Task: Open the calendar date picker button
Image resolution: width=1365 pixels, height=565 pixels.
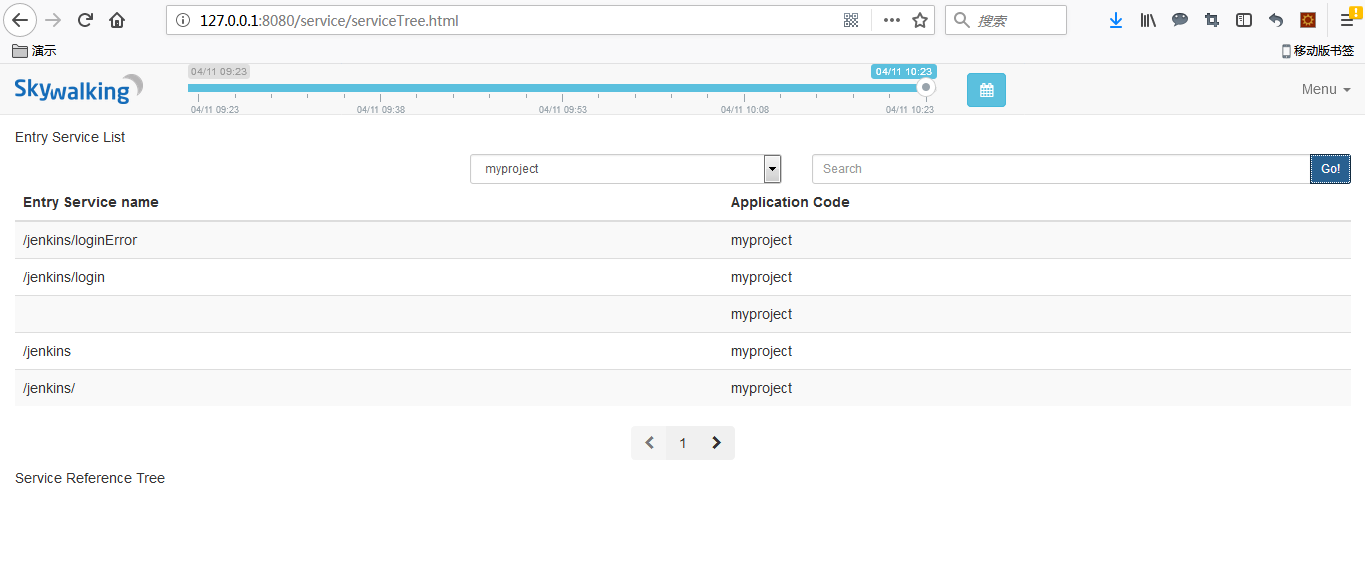Action: (x=986, y=90)
